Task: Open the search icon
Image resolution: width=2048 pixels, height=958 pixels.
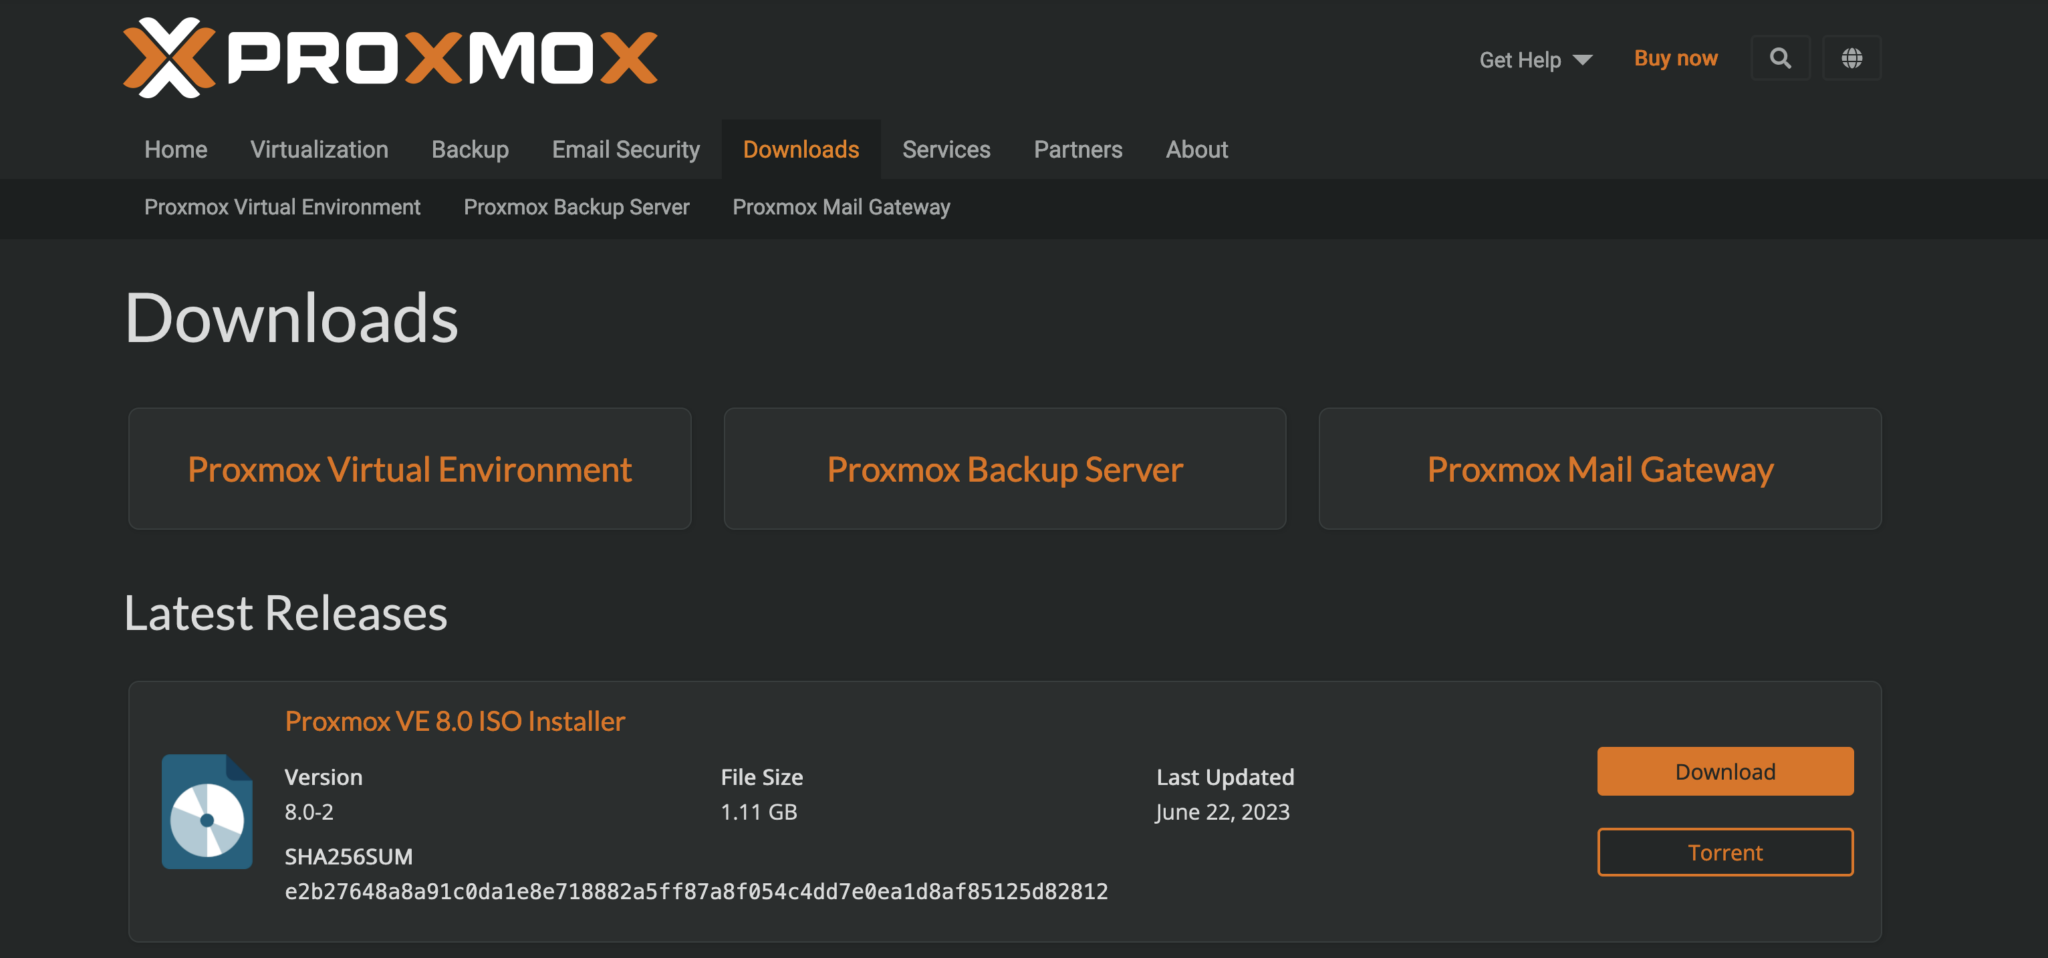Action: pos(1780,58)
